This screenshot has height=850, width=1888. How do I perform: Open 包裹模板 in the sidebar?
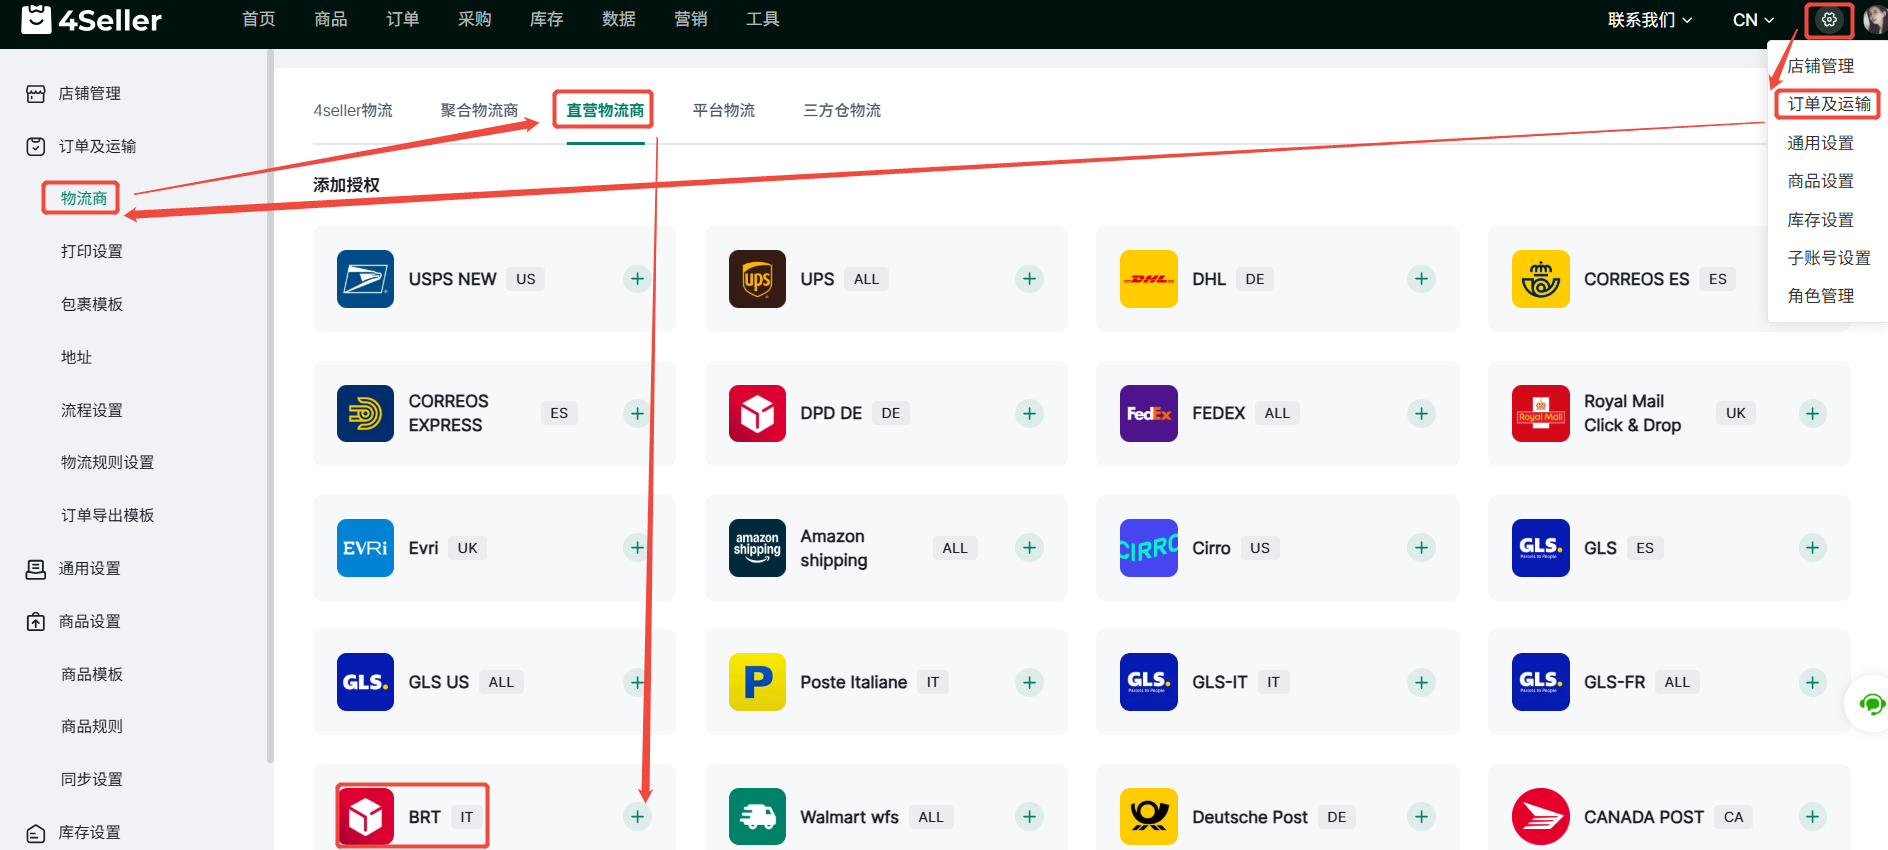(92, 304)
